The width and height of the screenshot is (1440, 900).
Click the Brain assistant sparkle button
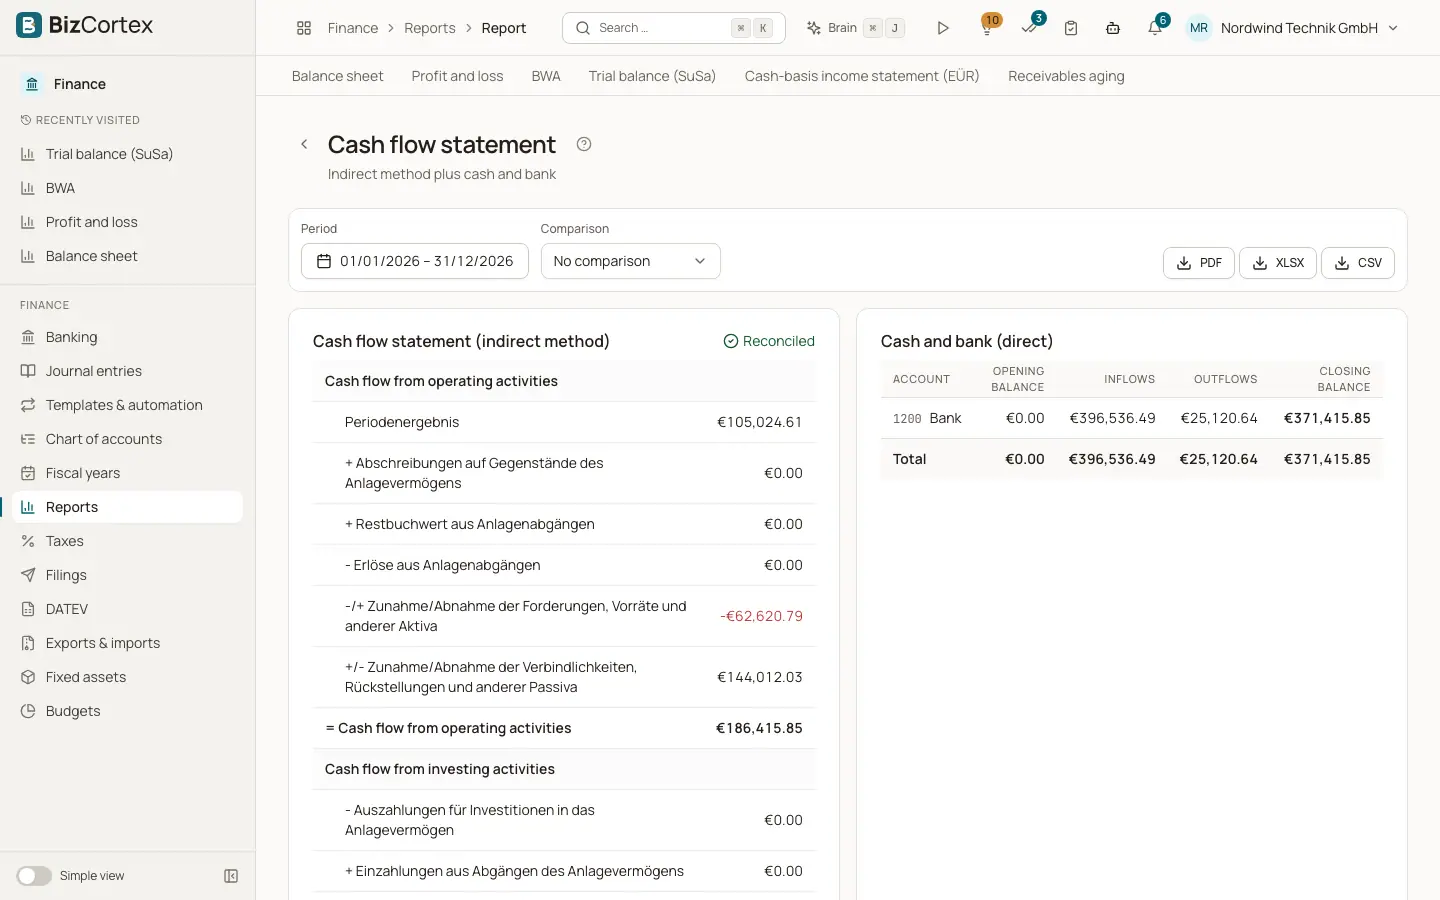point(855,28)
